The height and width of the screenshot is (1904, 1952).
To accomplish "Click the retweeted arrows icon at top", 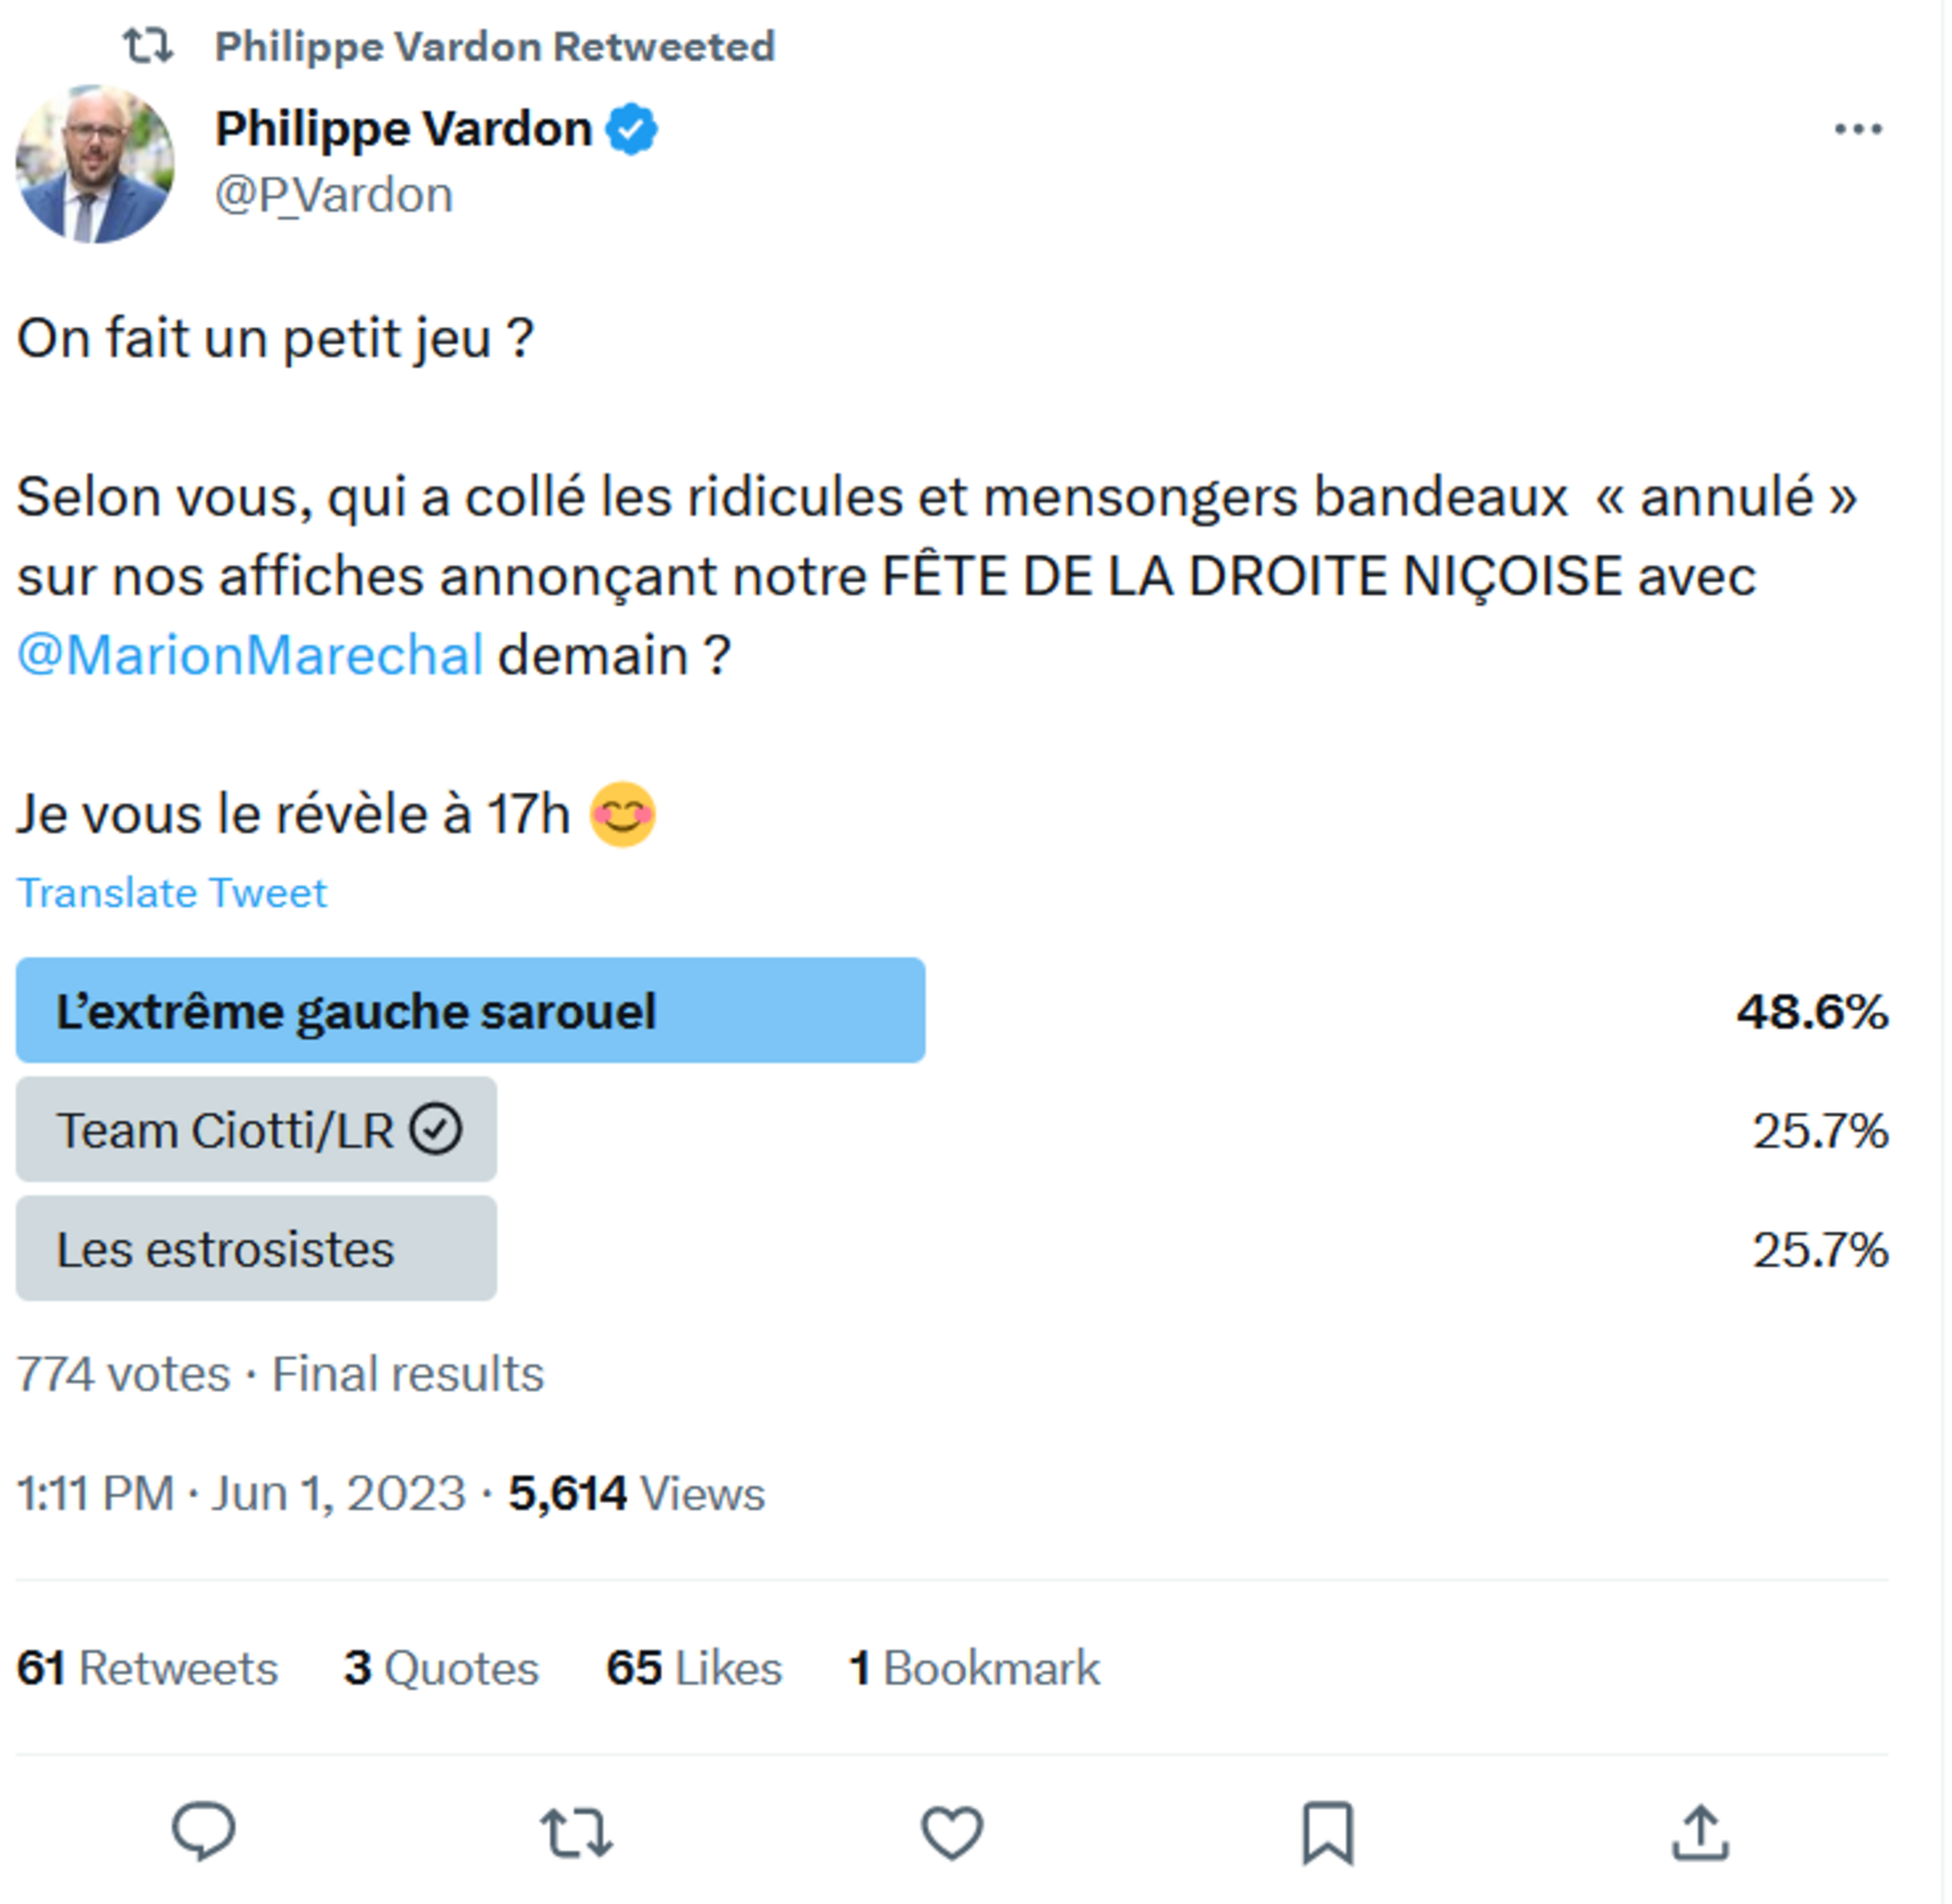I will pos(148,46).
